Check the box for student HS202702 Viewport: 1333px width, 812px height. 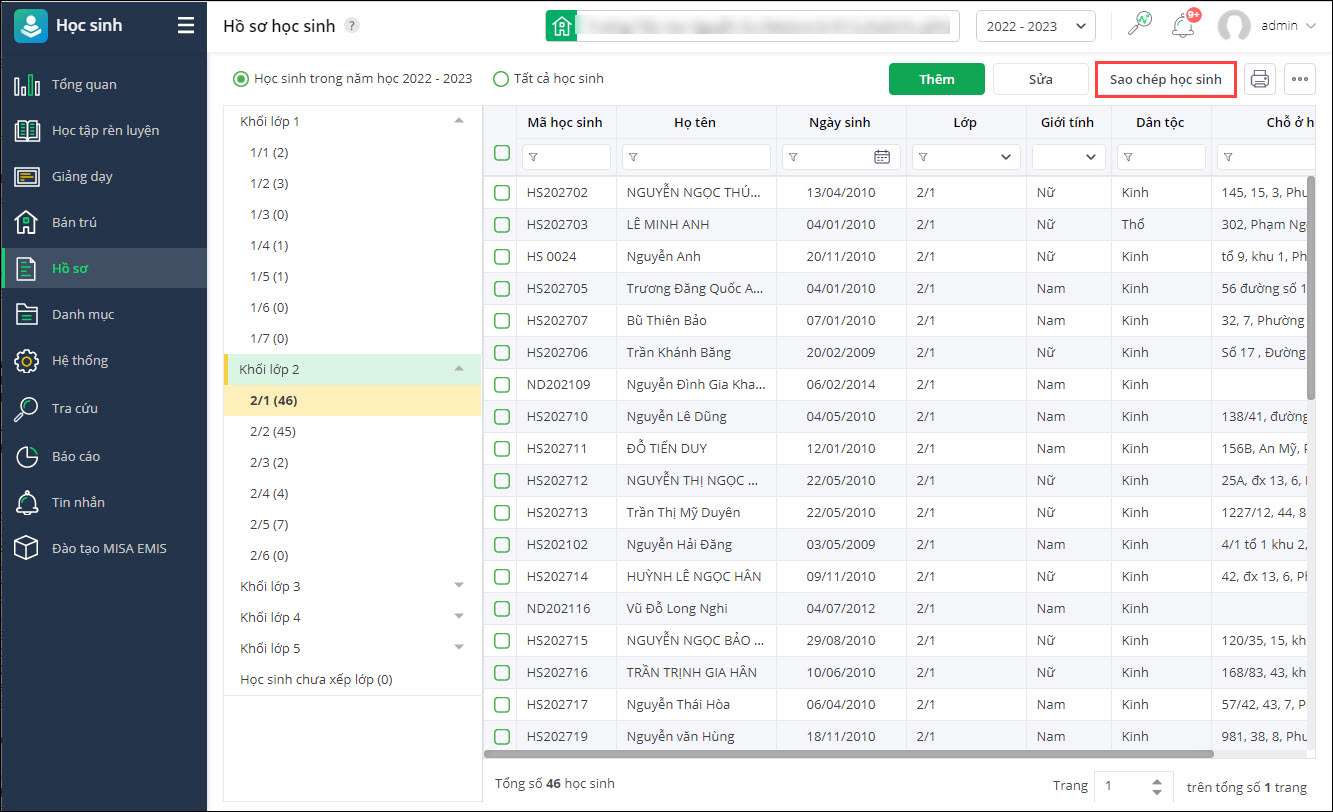point(502,192)
